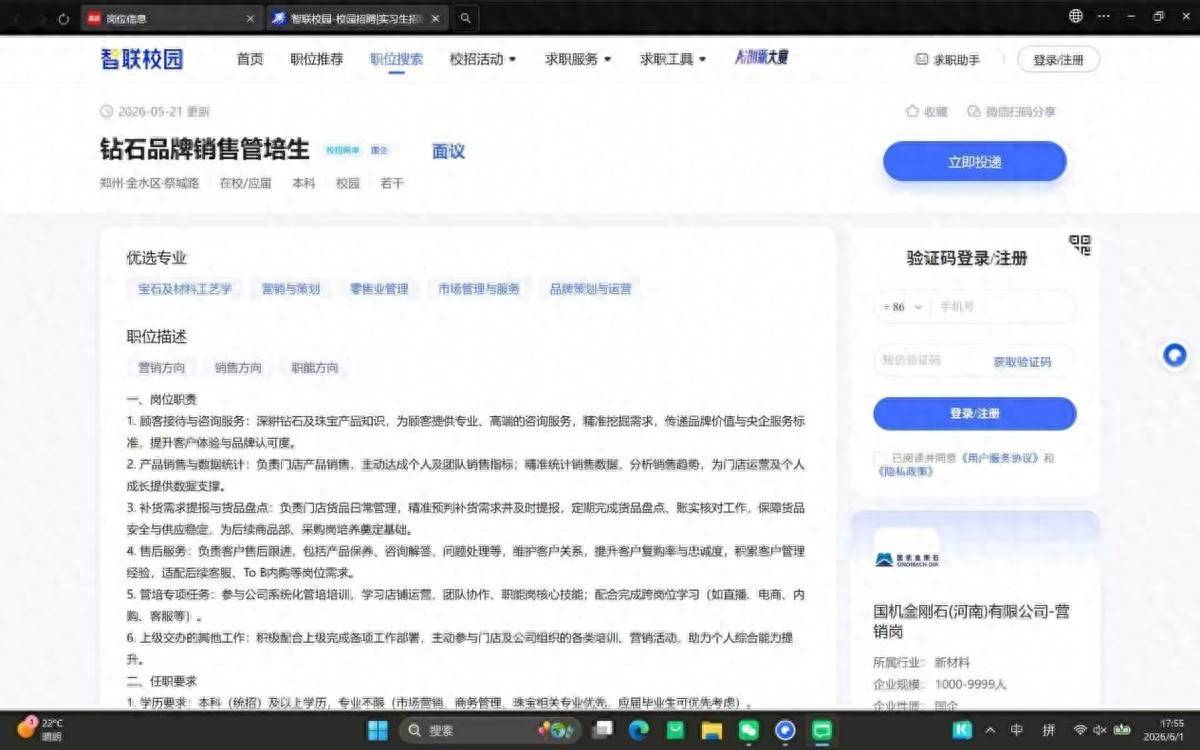Open the green chat app on the taskbar
The image size is (1200, 750).
coord(822,730)
